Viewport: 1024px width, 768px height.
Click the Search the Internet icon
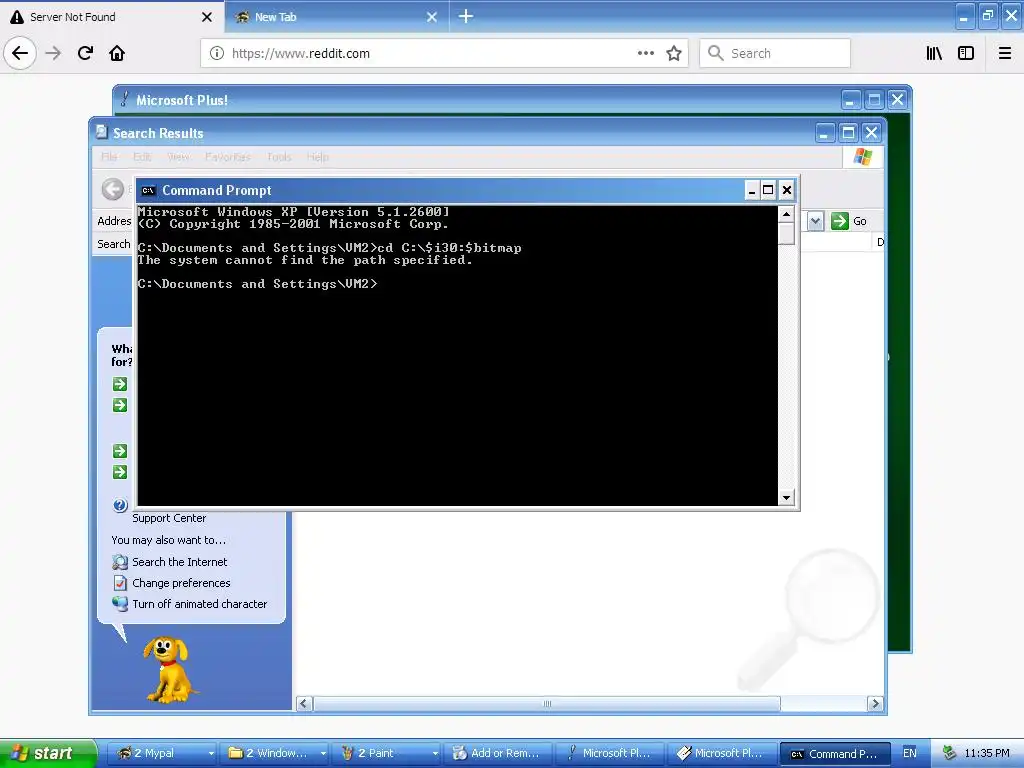(120, 562)
